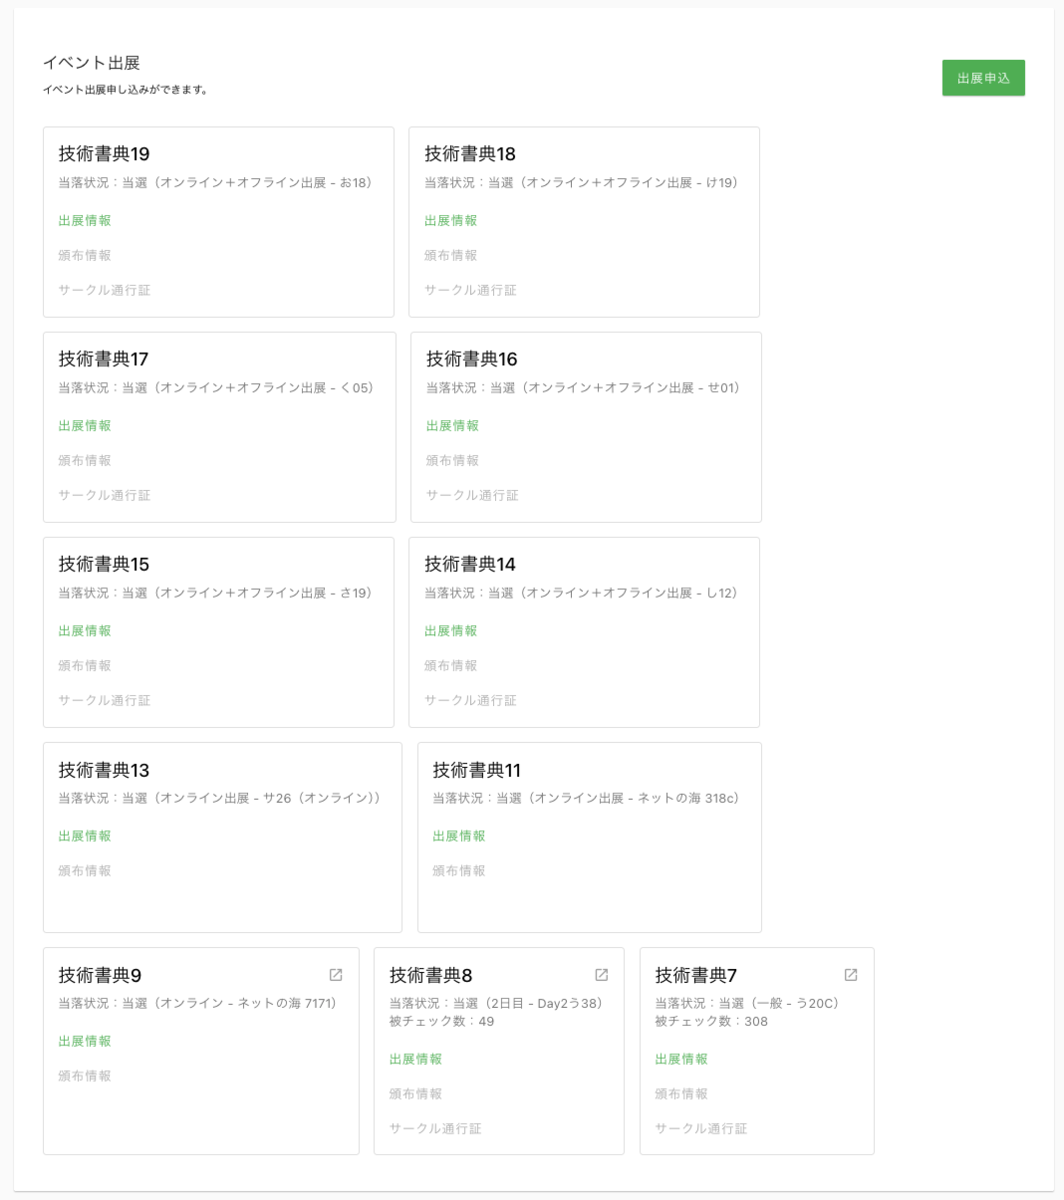Open 出展情報 link in 技術書典7 card
Screen dimensions: 1064x1200
pyautogui.click(x=682, y=1059)
